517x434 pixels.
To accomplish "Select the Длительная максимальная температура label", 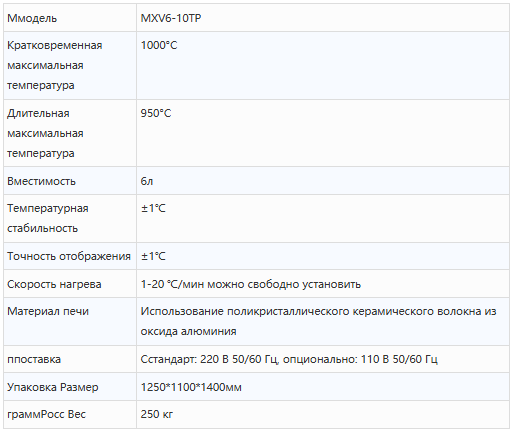I will pyautogui.click(x=45, y=133).
